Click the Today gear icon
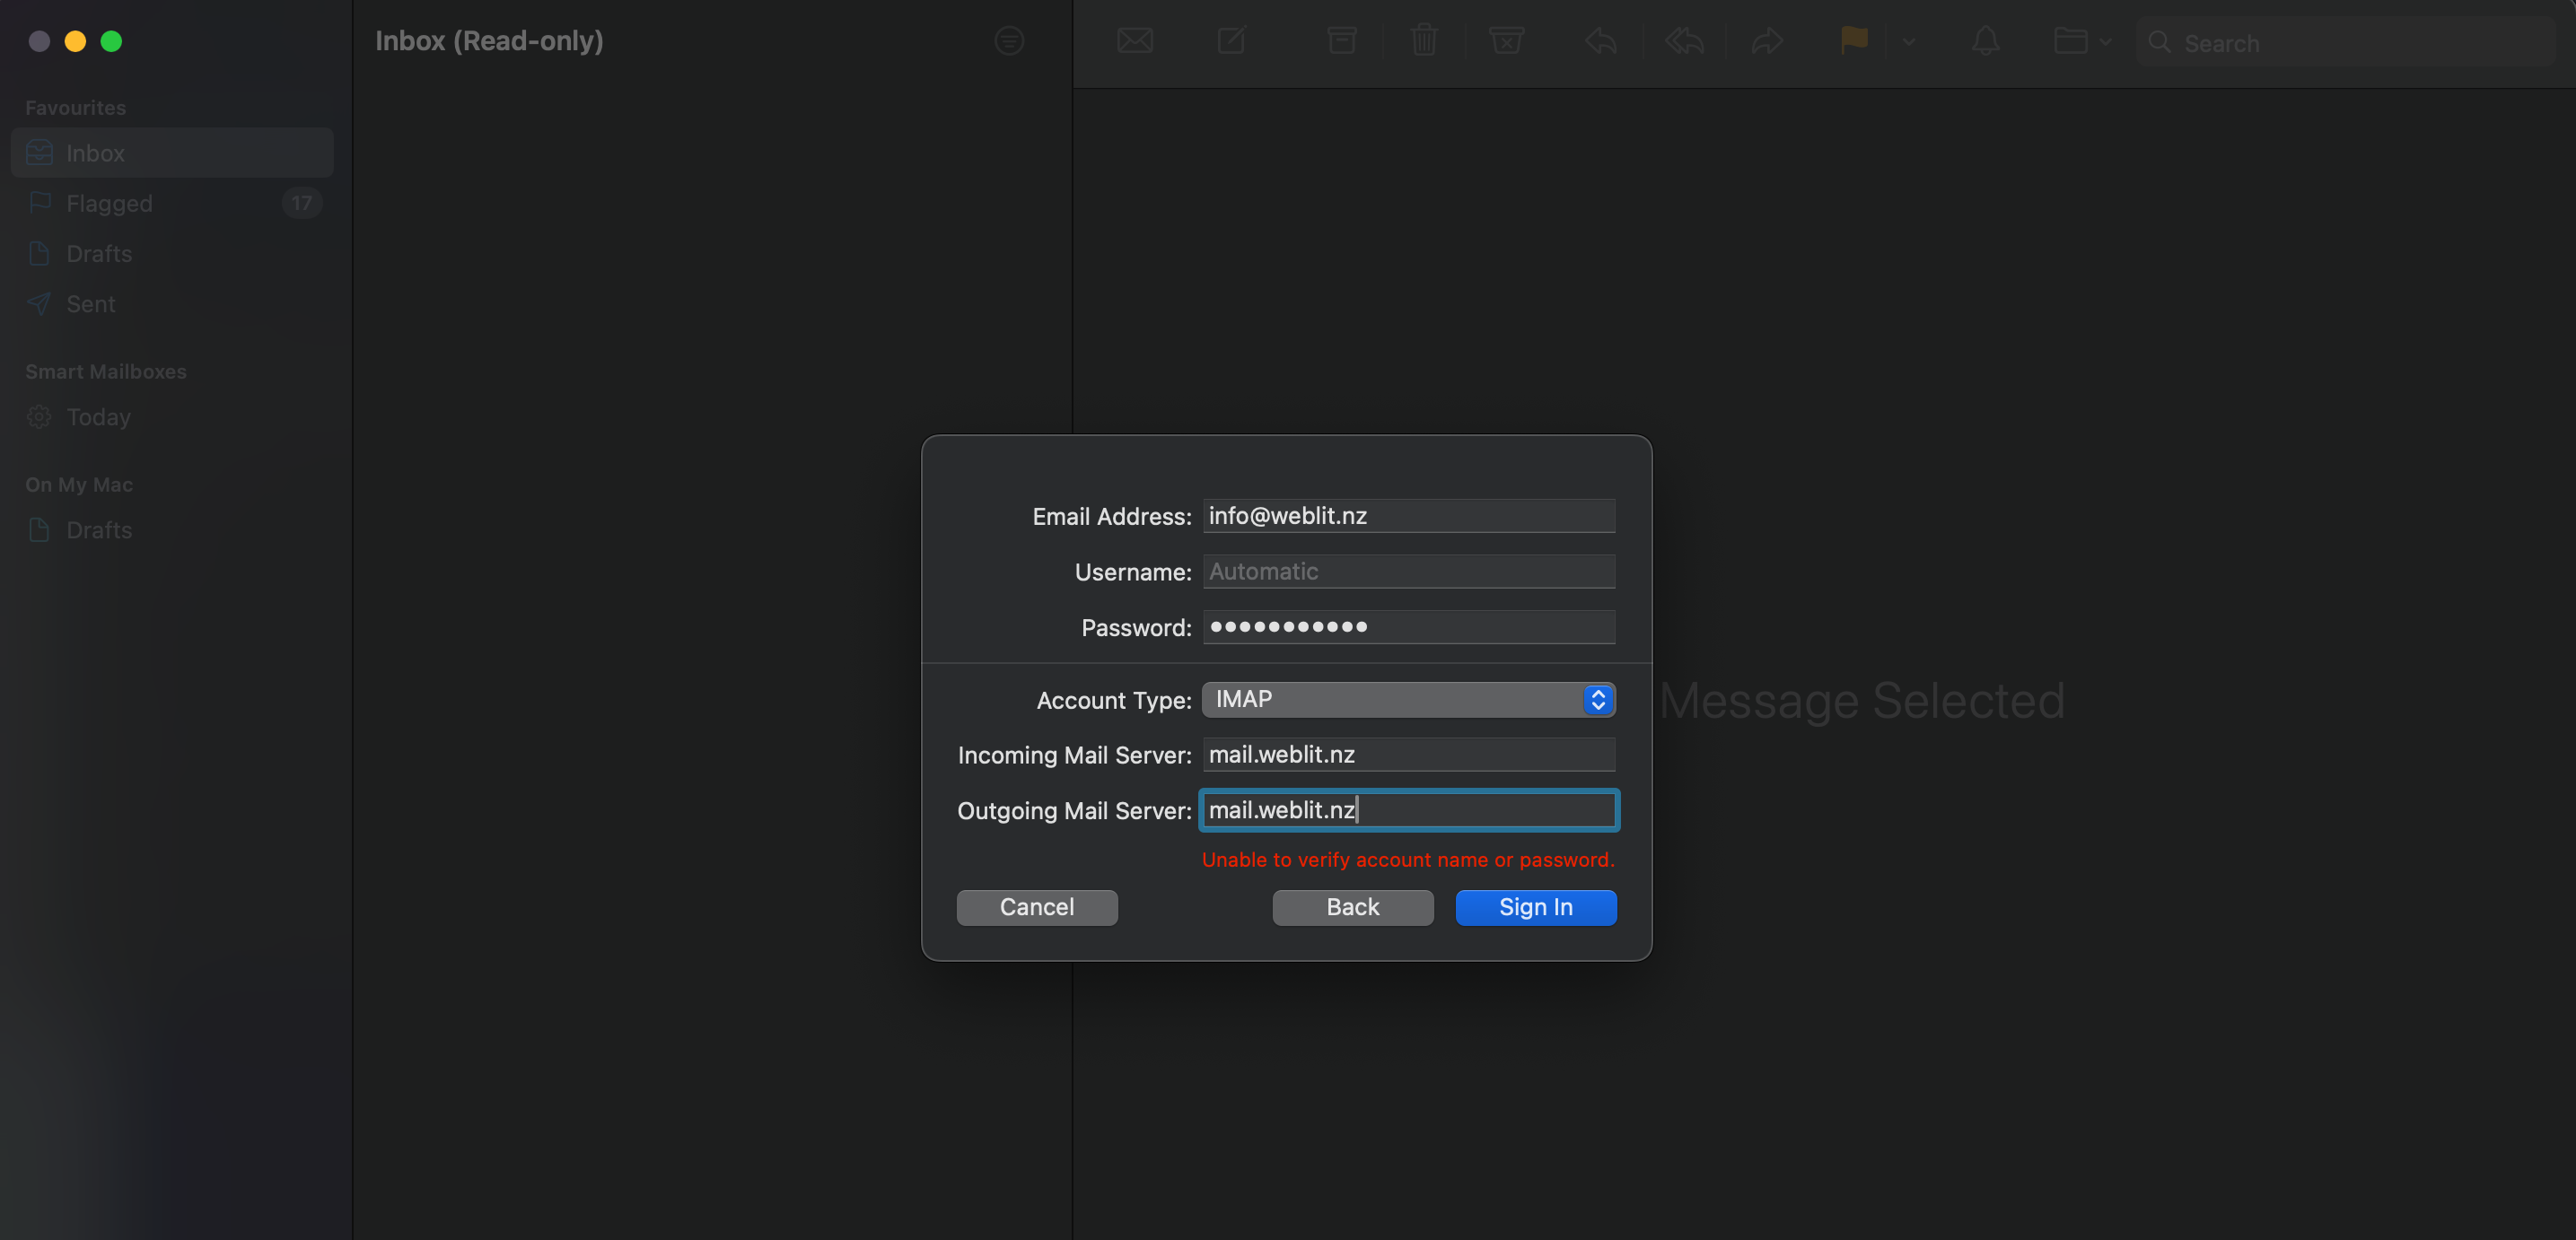2576x1240 pixels. coord(39,417)
